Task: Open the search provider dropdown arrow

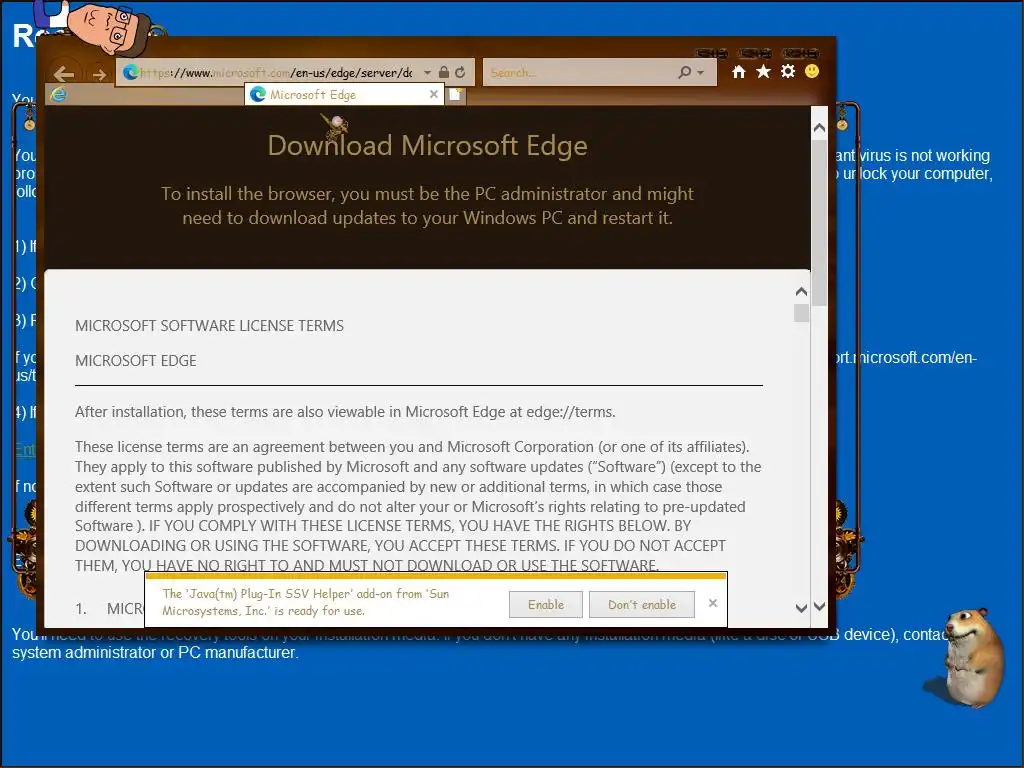Action: (x=701, y=72)
